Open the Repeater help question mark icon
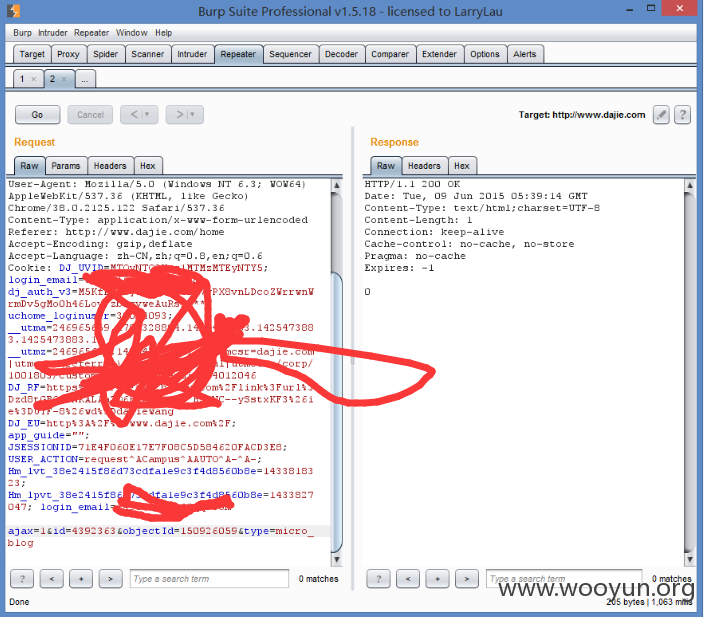Image resolution: width=704 pixels, height=617 pixels. pyautogui.click(x=682, y=115)
